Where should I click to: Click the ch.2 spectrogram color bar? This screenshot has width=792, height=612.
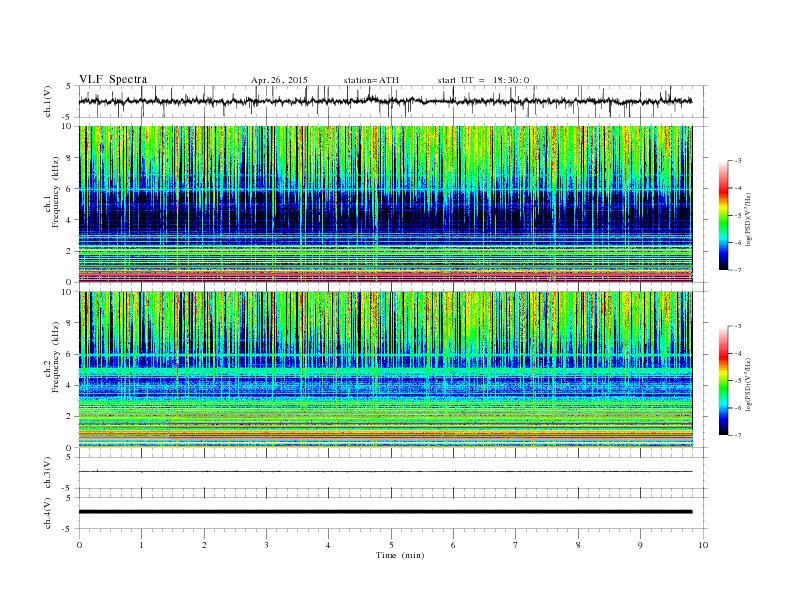point(723,381)
